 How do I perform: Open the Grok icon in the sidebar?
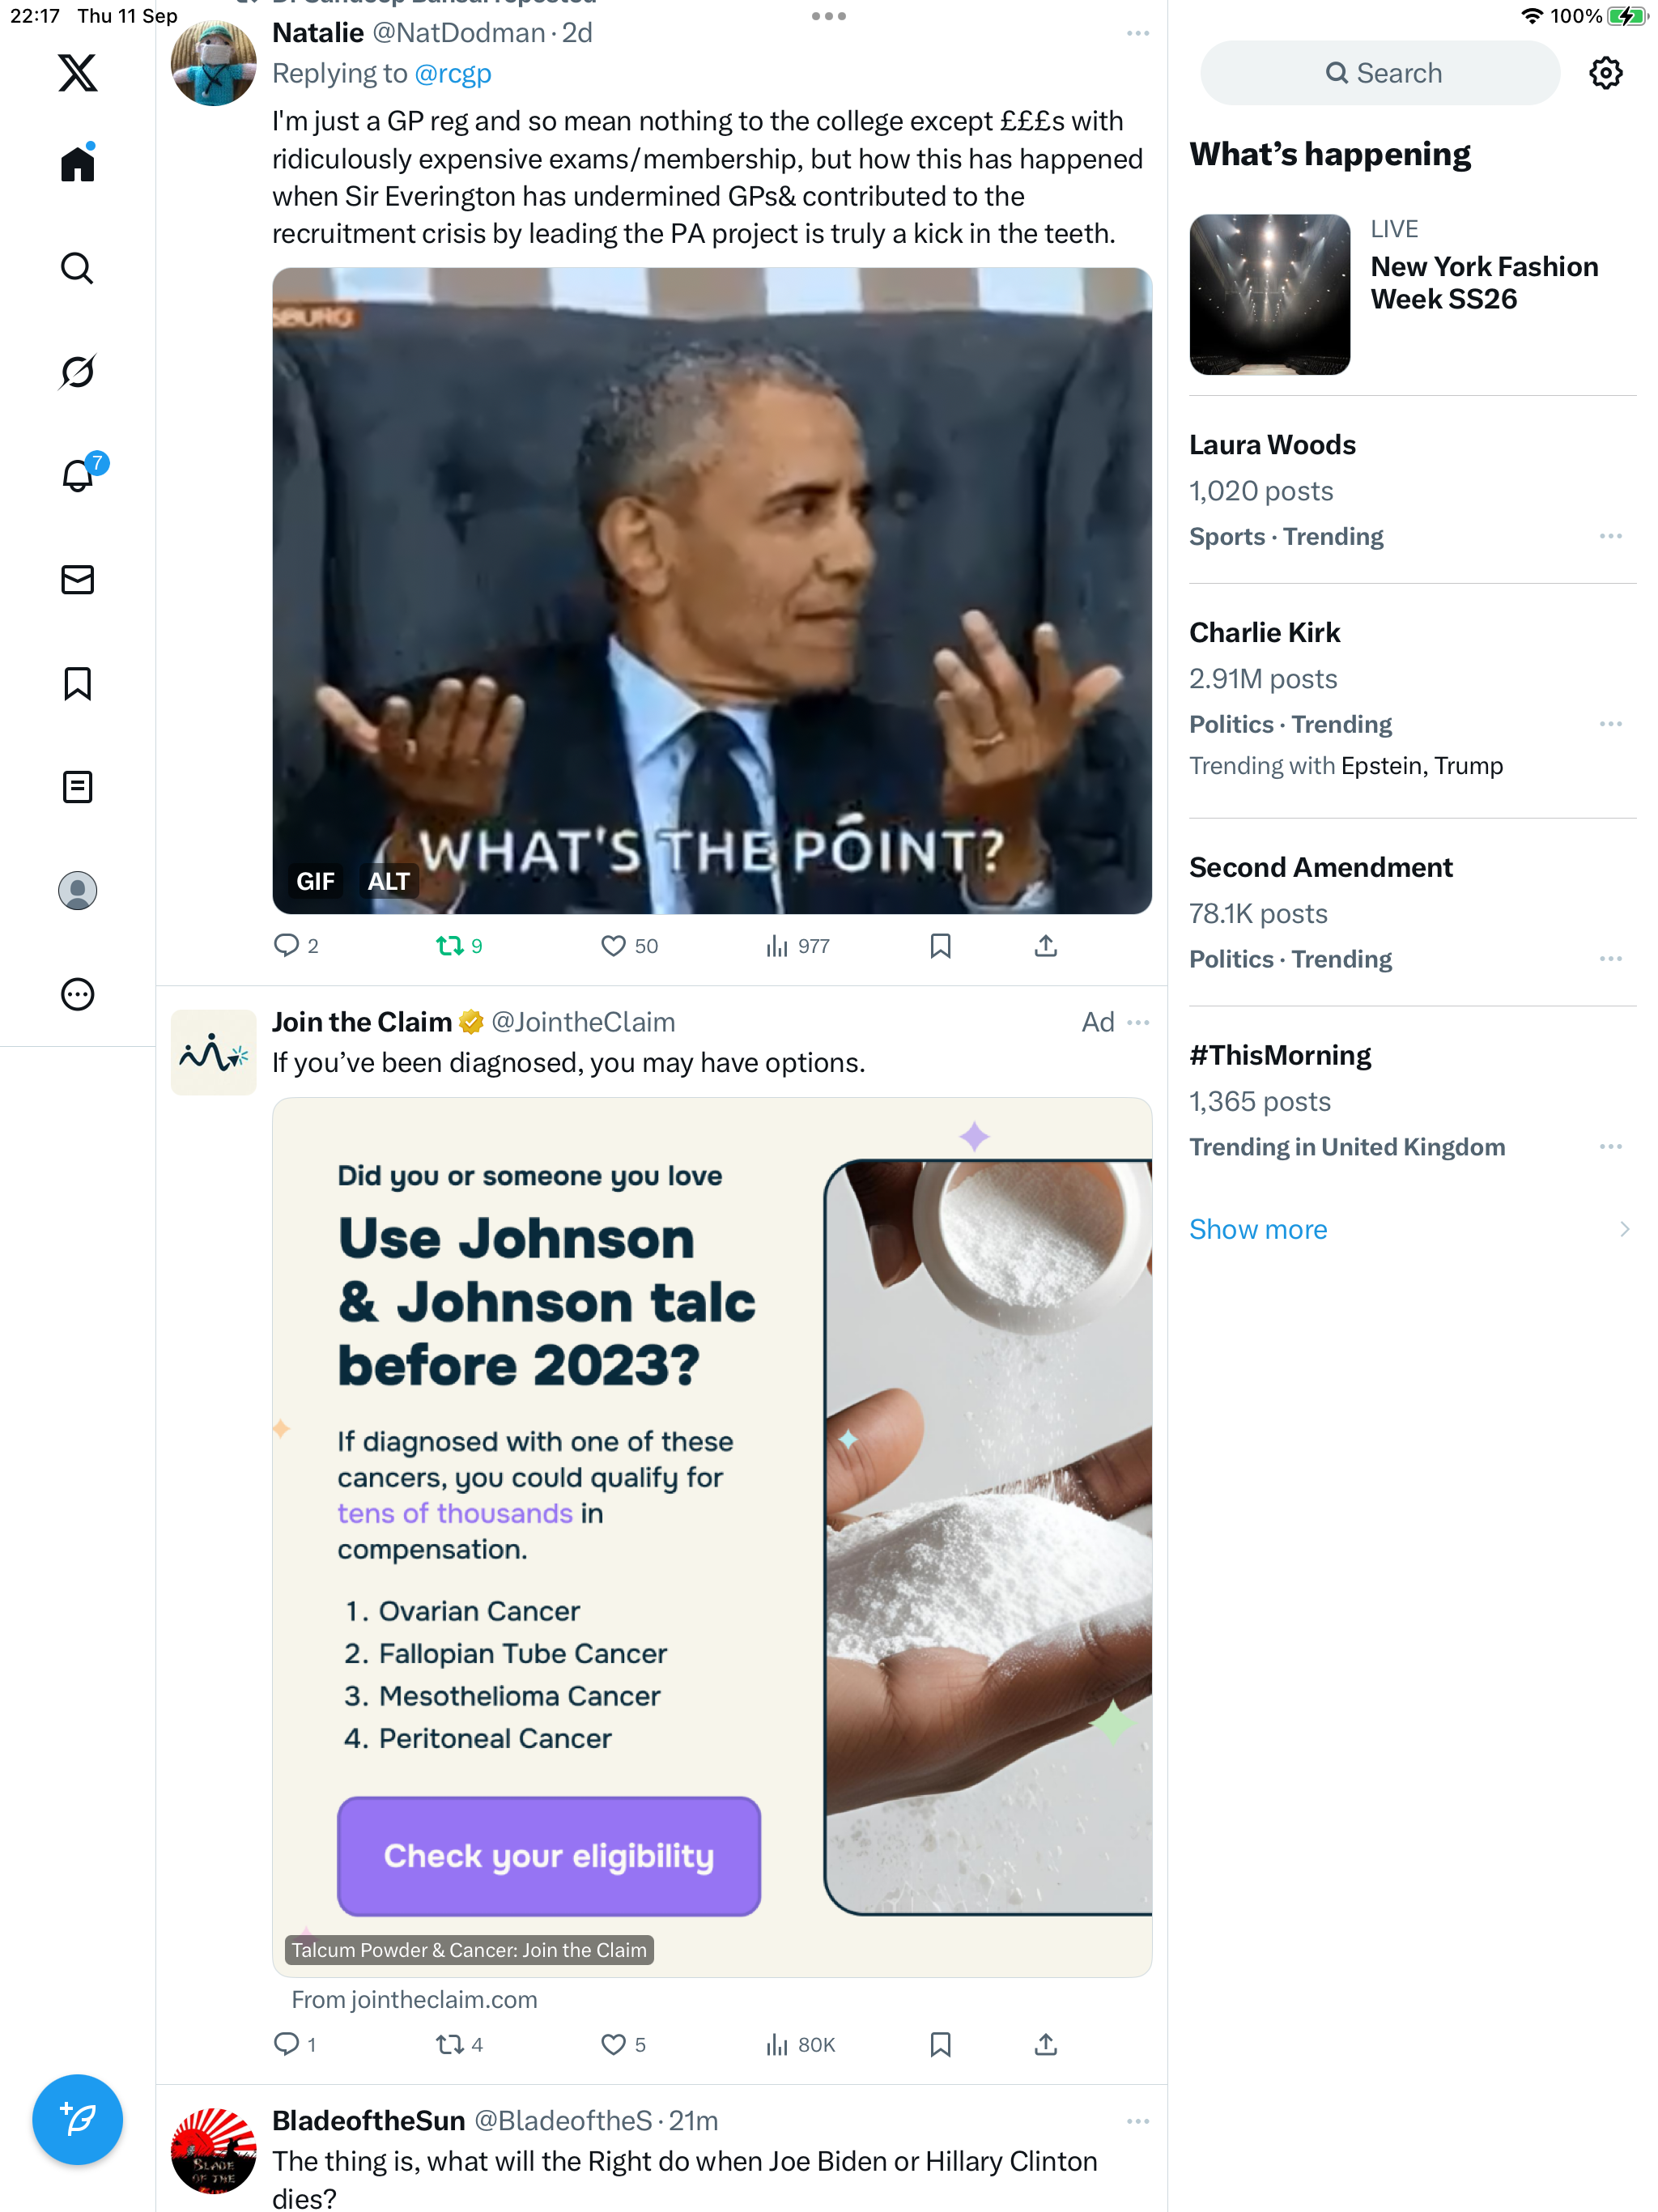pos(77,372)
